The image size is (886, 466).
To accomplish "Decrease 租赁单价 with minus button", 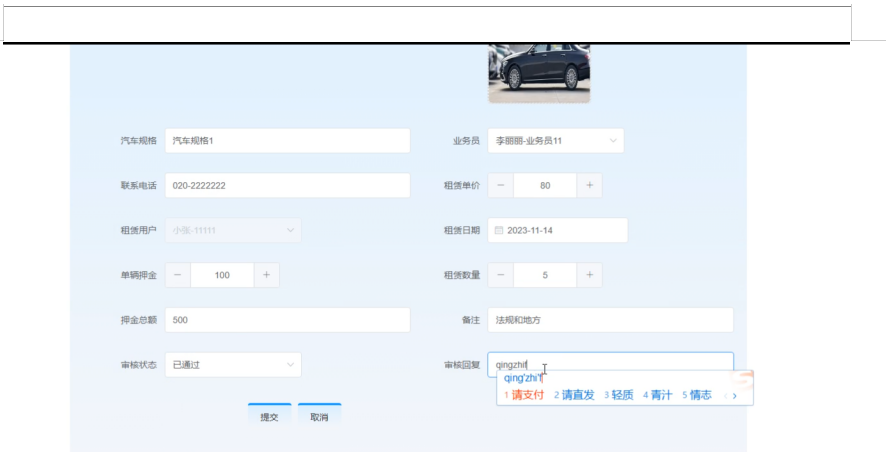I will [501, 185].
